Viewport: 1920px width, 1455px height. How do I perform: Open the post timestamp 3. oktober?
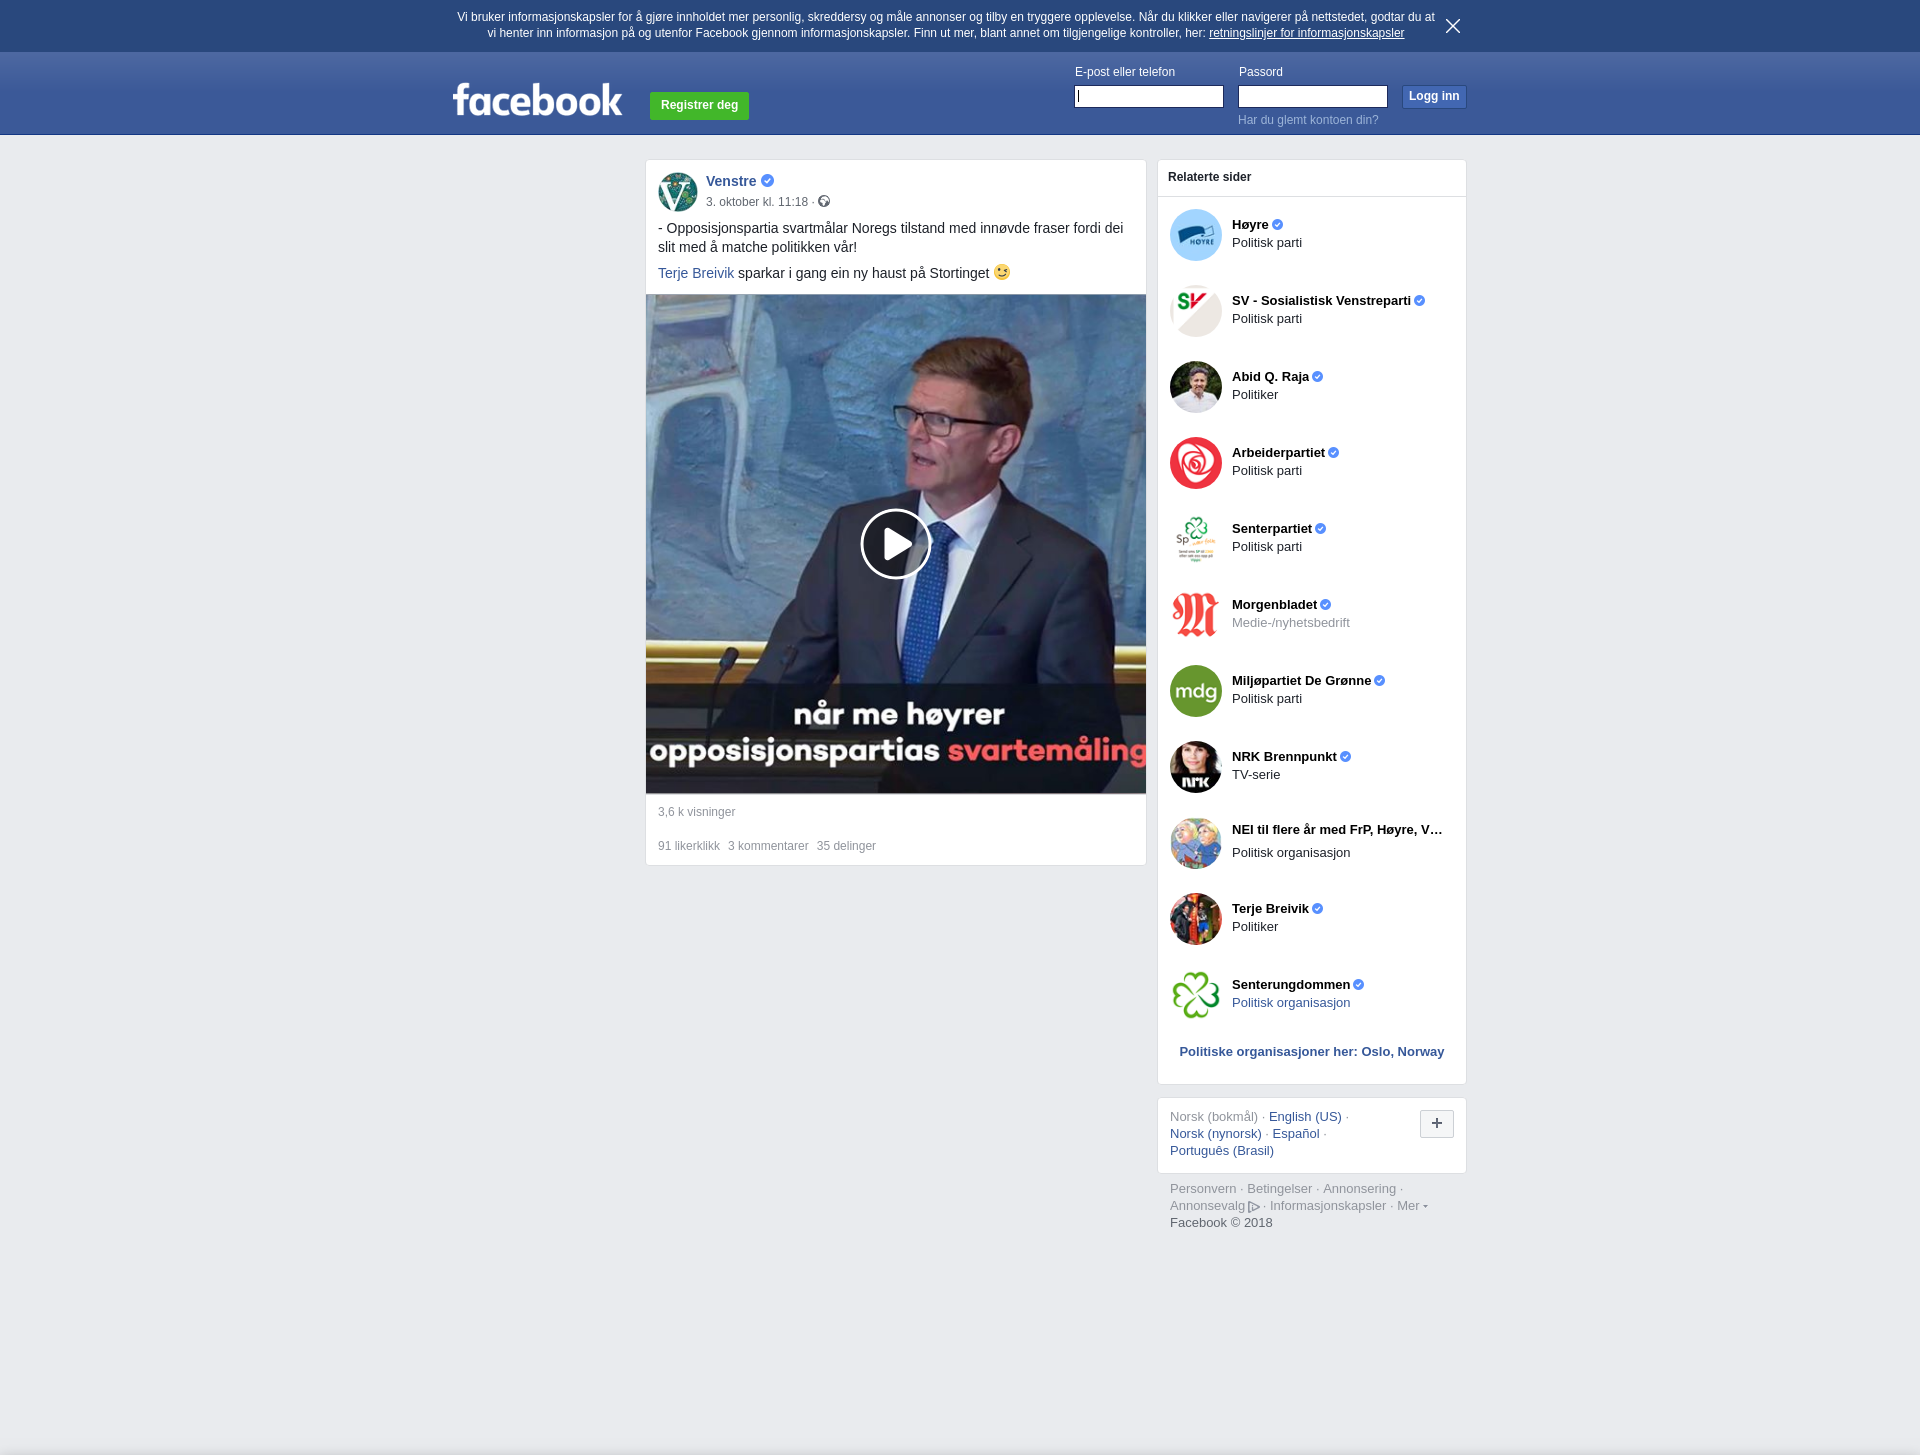point(757,202)
